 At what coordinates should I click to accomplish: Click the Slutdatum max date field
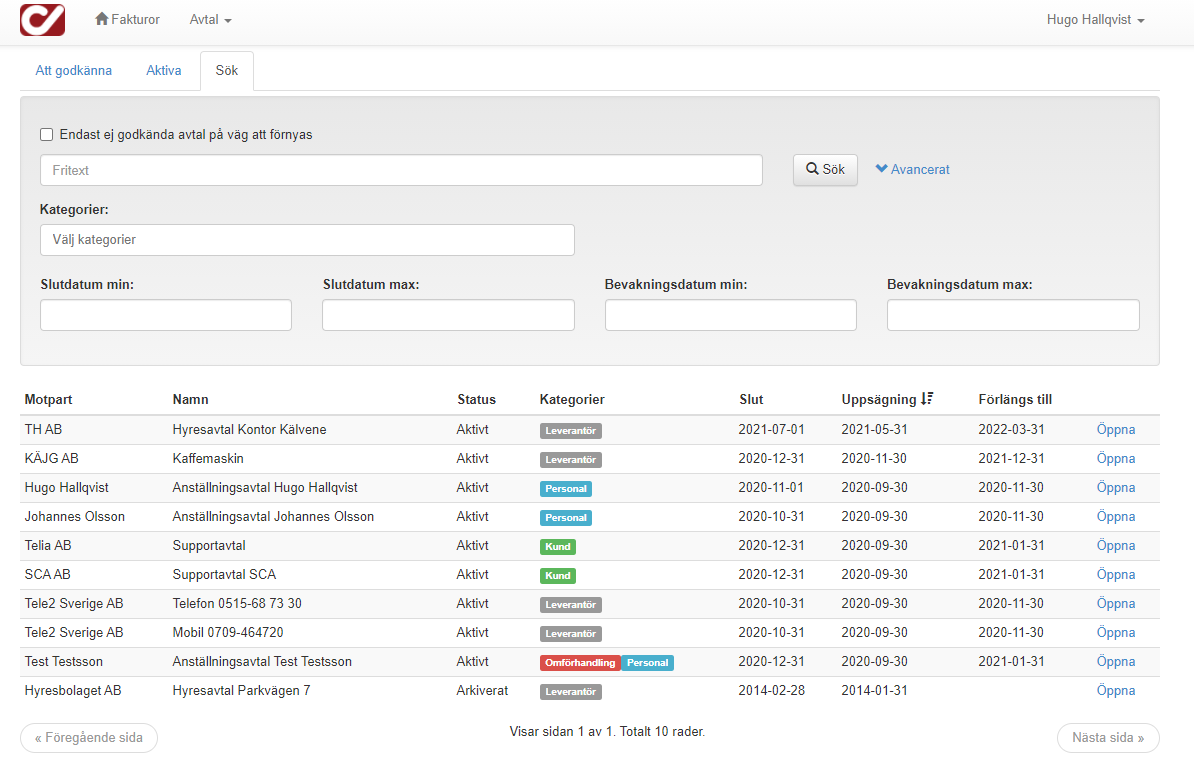[x=448, y=314]
